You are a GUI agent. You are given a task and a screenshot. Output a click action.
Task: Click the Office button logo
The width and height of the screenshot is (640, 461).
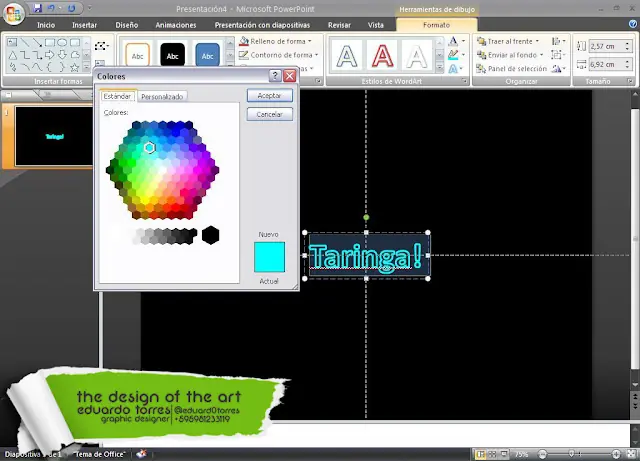tap(13, 13)
